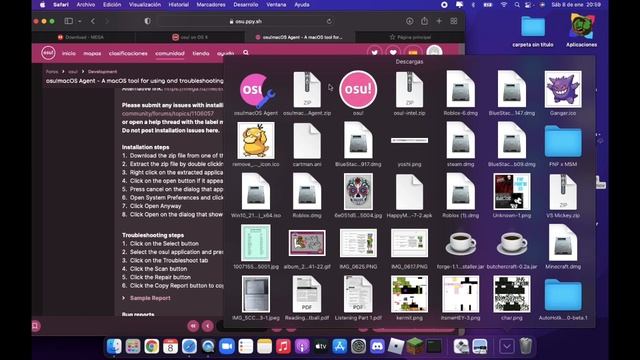Open the Listening Part 1.pdf file

[x=358, y=294]
